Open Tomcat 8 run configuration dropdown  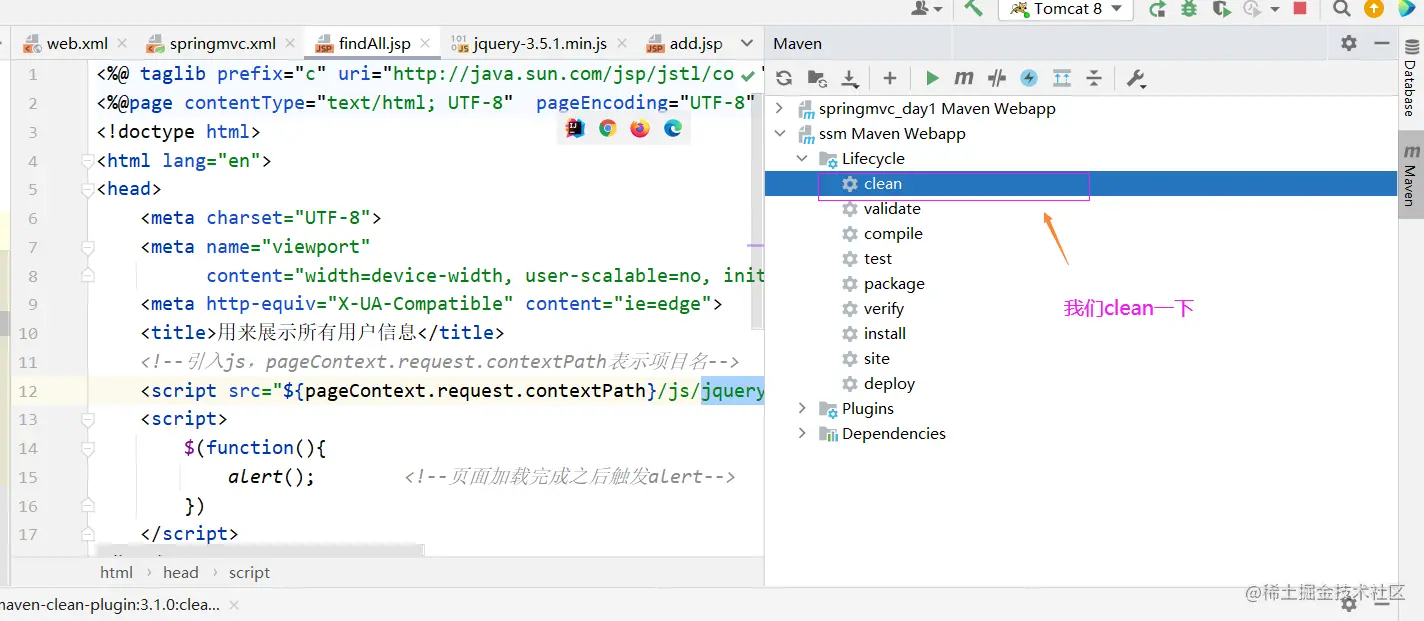pos(1066,9)
